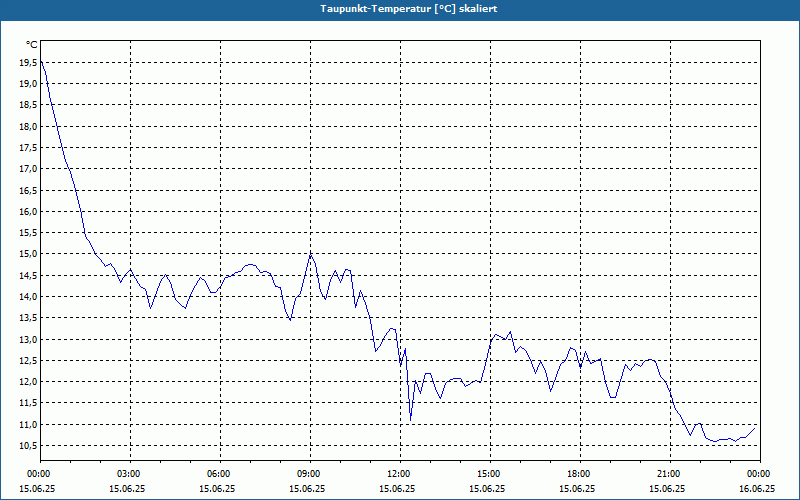The image size is (800, 500).
Task: Click the 18:00 time axis label
Action: [x=581, y=474]
